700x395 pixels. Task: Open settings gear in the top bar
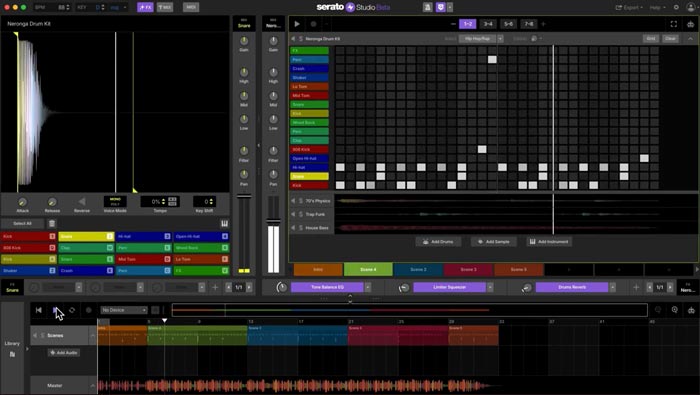click(676, 8)
